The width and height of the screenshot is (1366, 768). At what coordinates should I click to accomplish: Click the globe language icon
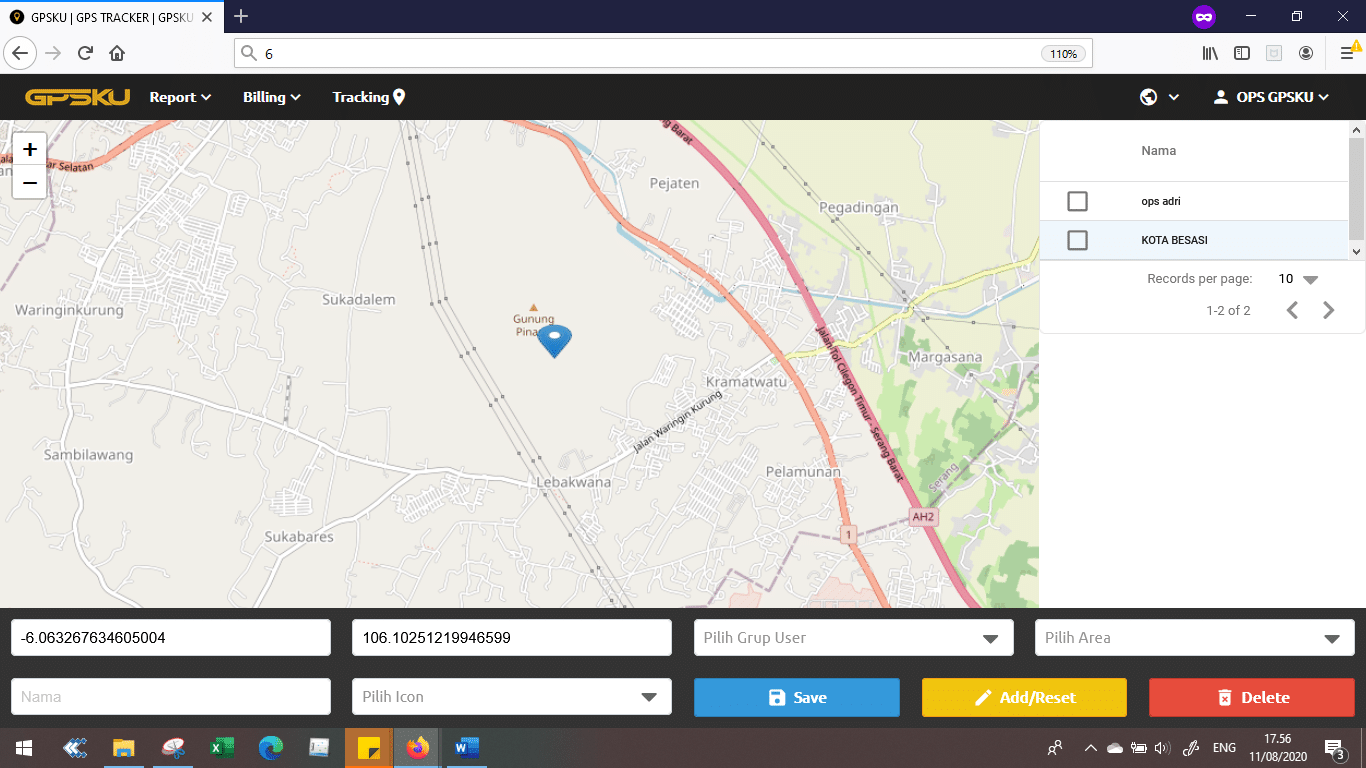click(x=1149, y=97)
